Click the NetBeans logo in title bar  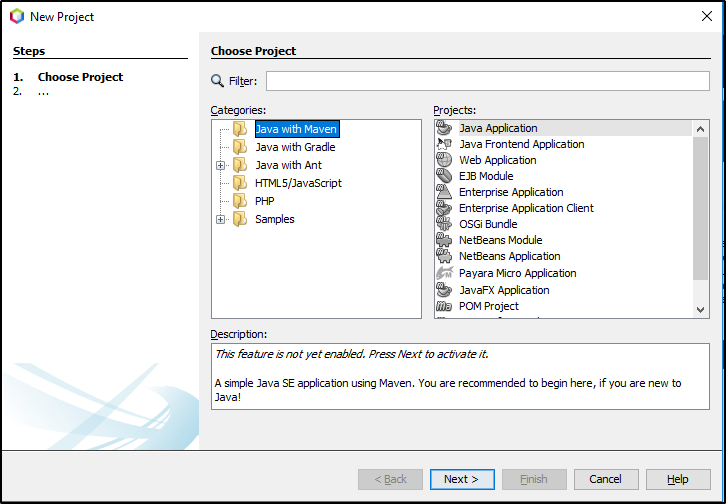pos(17,17)
